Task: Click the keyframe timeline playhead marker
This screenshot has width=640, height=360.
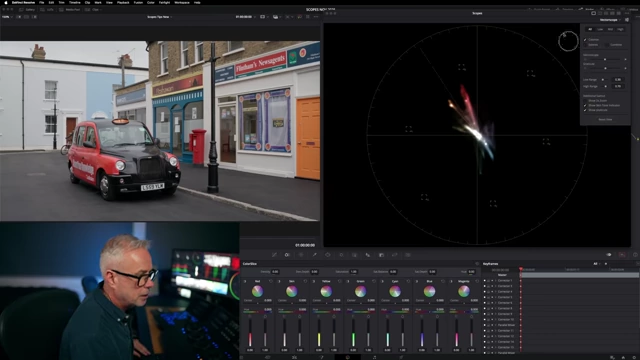Action: 521,269
